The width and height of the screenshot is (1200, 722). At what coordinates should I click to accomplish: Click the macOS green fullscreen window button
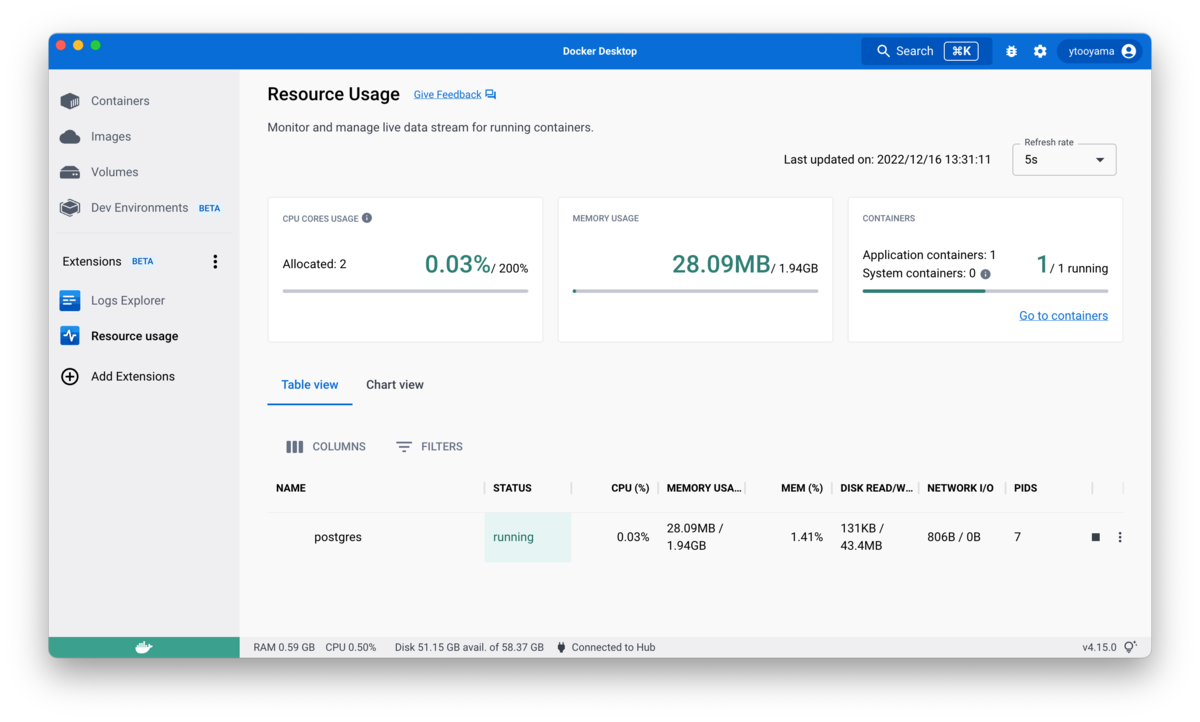coord(96,45)
